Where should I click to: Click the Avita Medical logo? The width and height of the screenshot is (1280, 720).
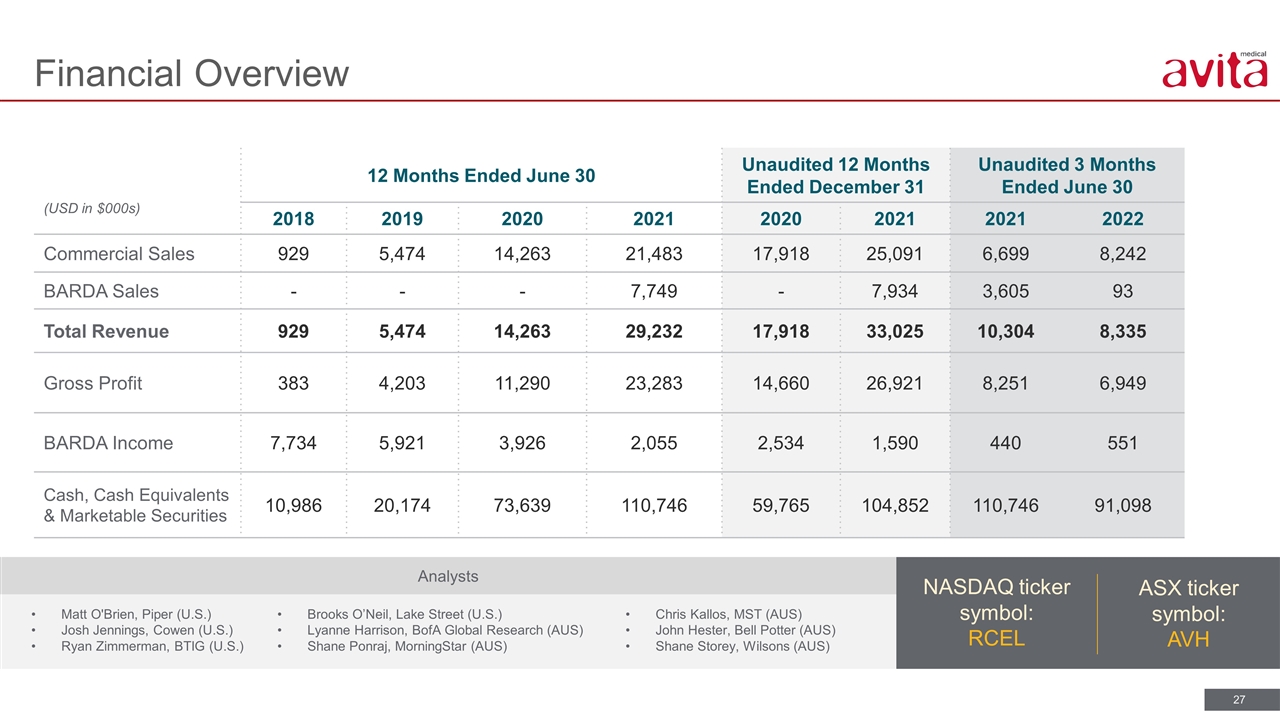[1214, 71]
